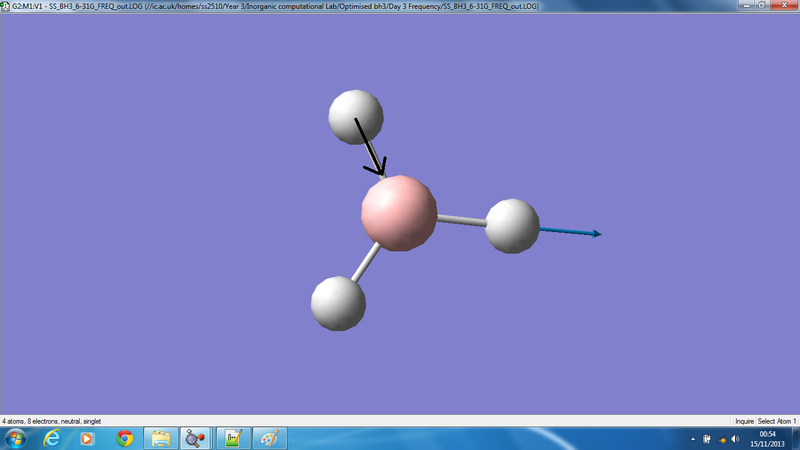Click the 'Select Atom 1' status text

coord(777,421)
